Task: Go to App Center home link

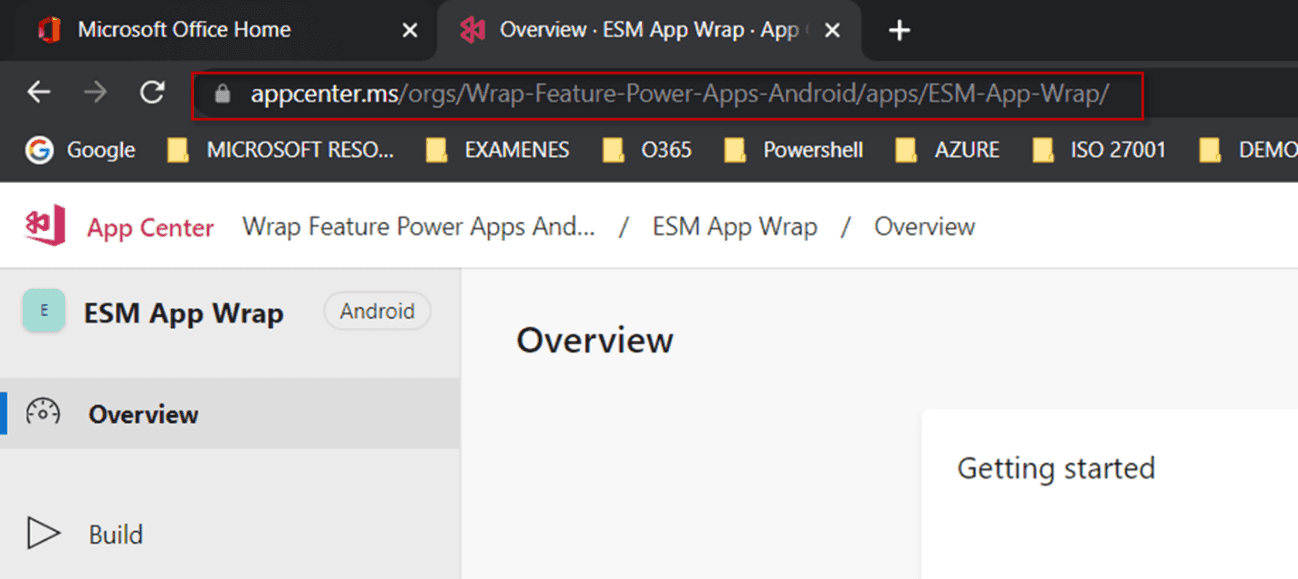Action: (150, 228)
